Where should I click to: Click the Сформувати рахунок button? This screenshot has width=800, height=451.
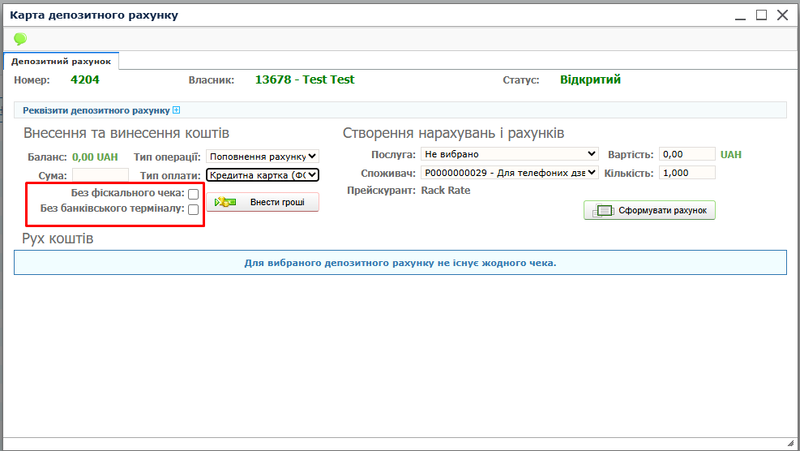(x=650, y=211)
